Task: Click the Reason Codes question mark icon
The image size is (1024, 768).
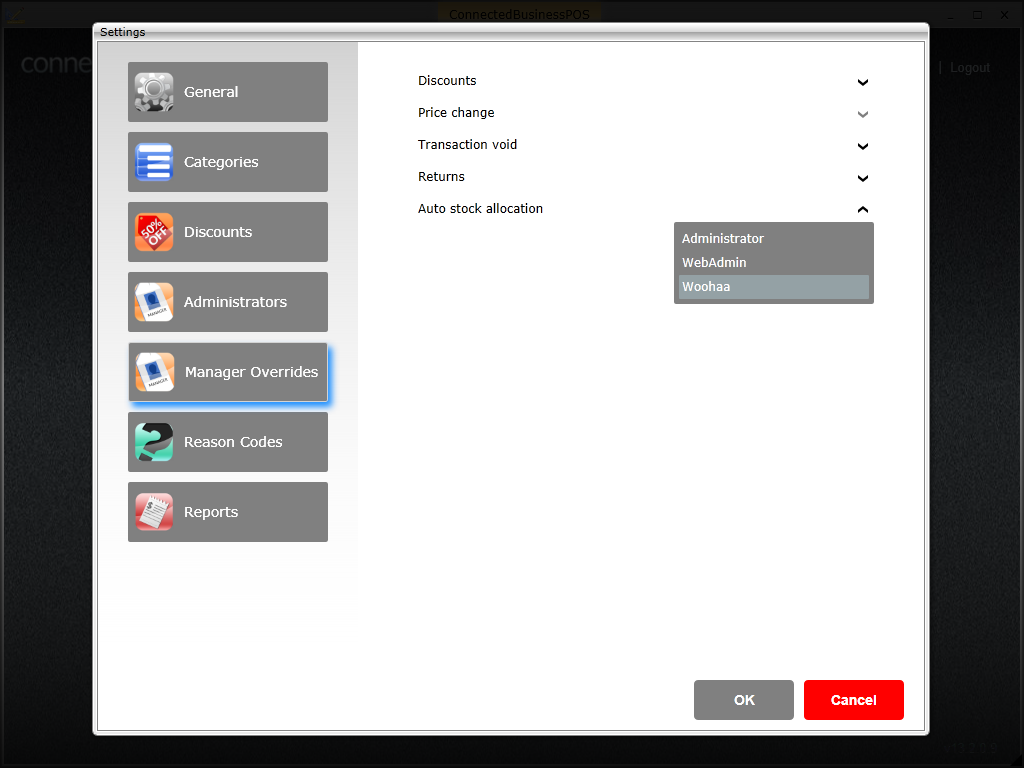Action: click(x=153, y=442)
